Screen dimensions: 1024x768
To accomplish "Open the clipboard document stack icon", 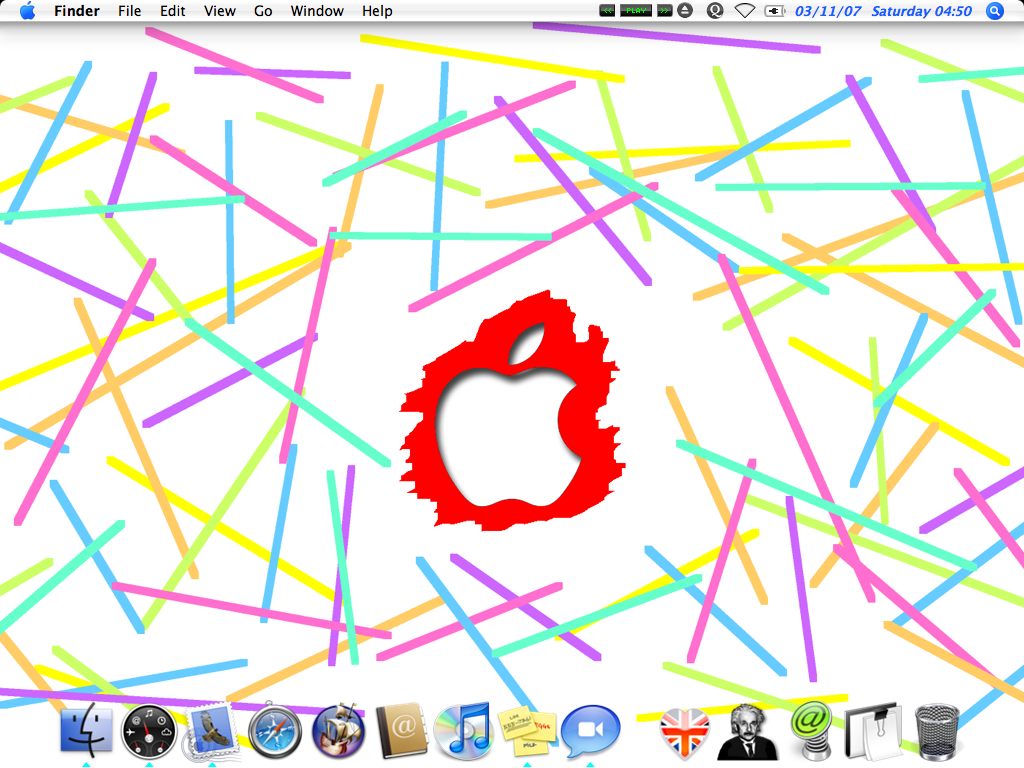I will (873, 731).
